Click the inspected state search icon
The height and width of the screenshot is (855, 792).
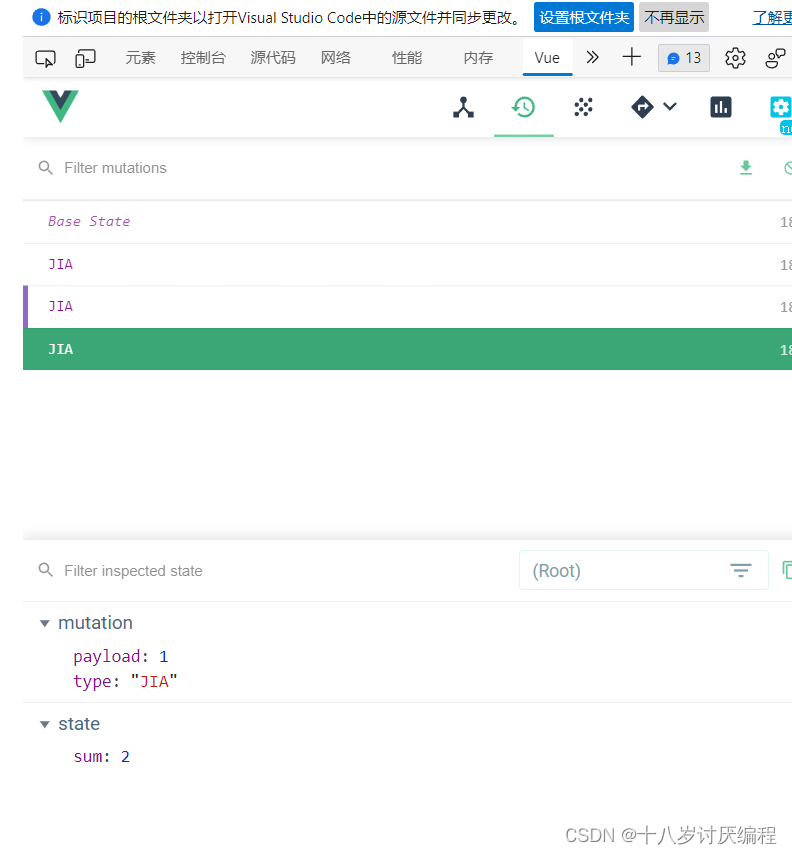(x=46, y=570)
